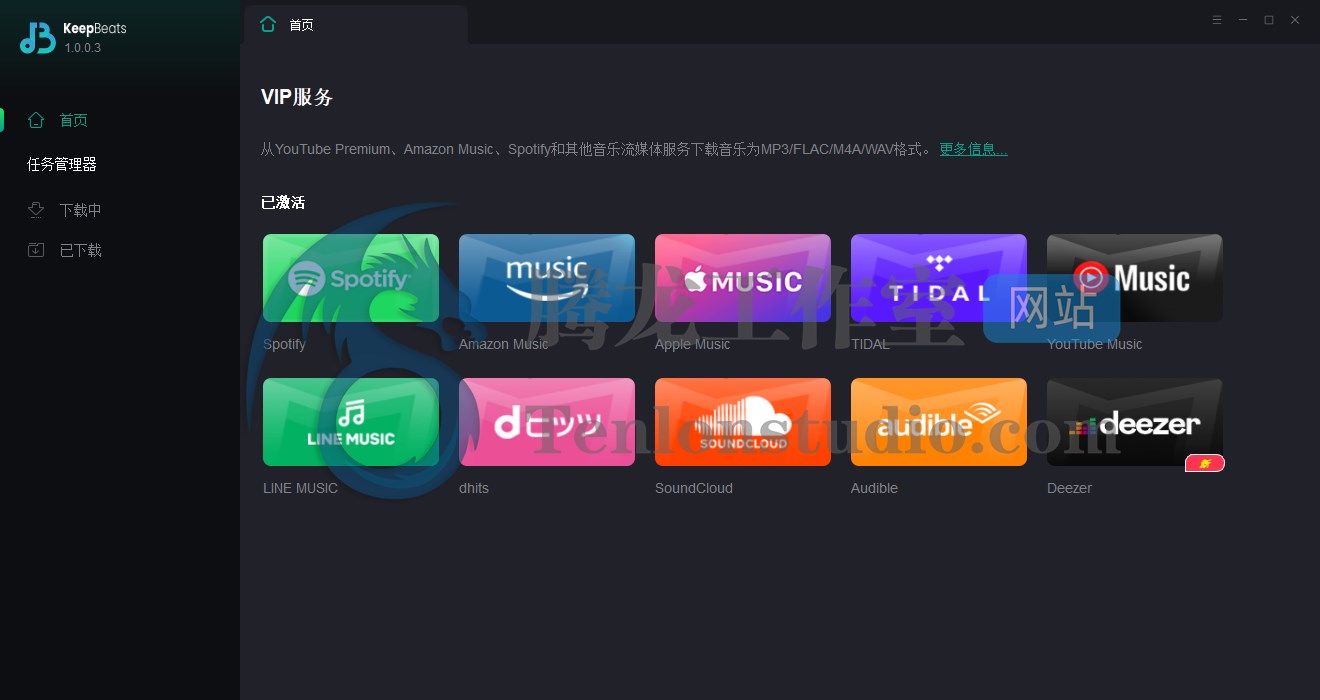1320x700 pixels.
Task: Click the VIP服务 heading
Action: tap(297, 97)
